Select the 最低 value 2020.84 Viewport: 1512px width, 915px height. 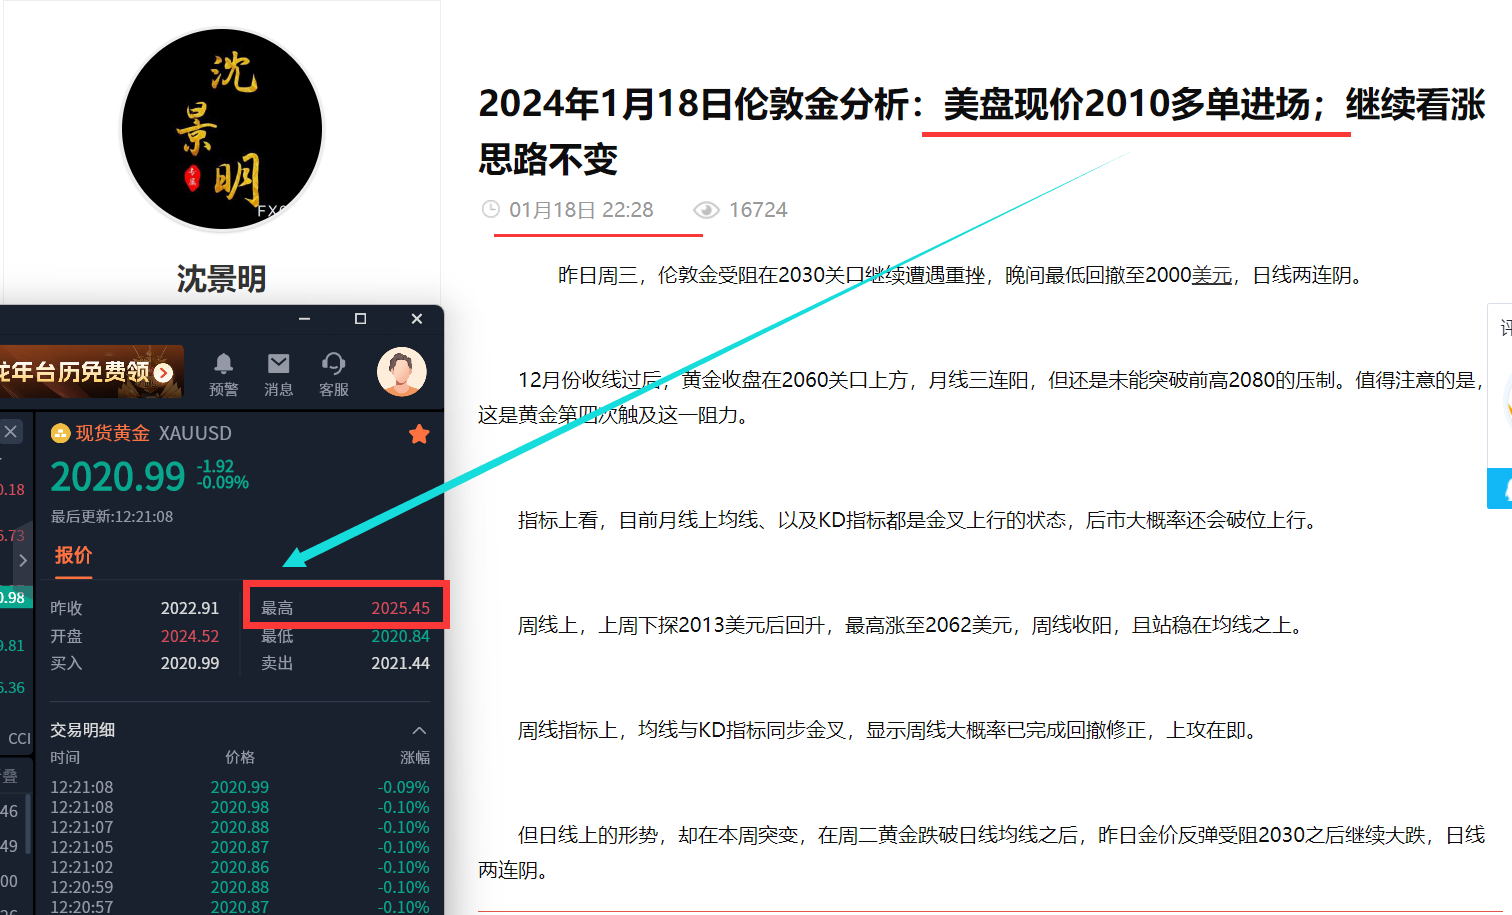point(401,636)
